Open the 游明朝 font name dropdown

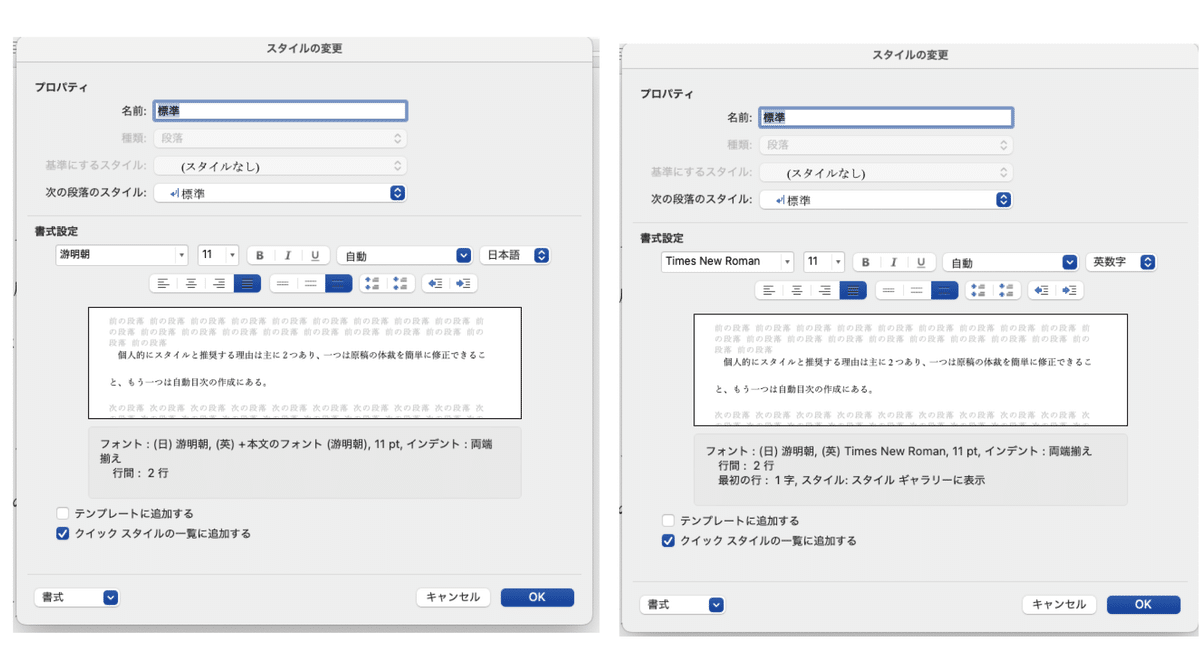coord(122,255)
